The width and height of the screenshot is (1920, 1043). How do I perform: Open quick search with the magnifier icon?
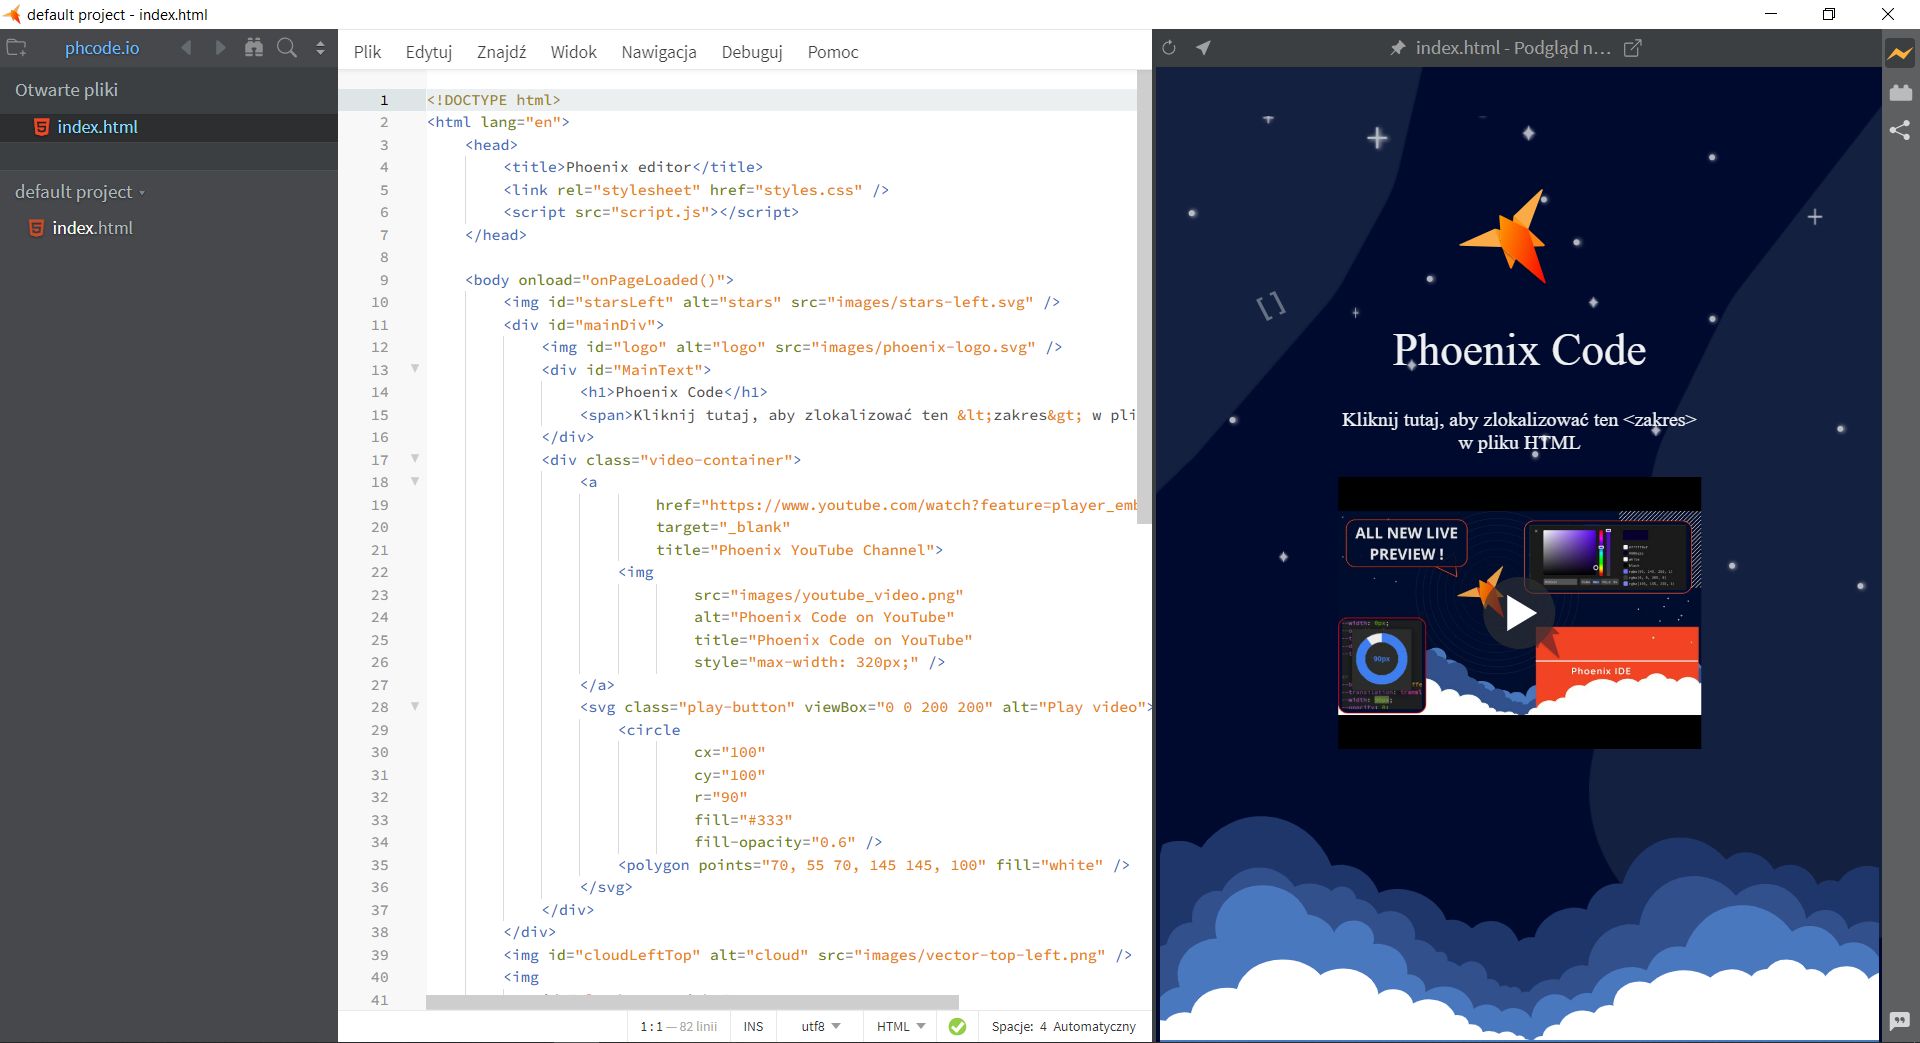287,47
